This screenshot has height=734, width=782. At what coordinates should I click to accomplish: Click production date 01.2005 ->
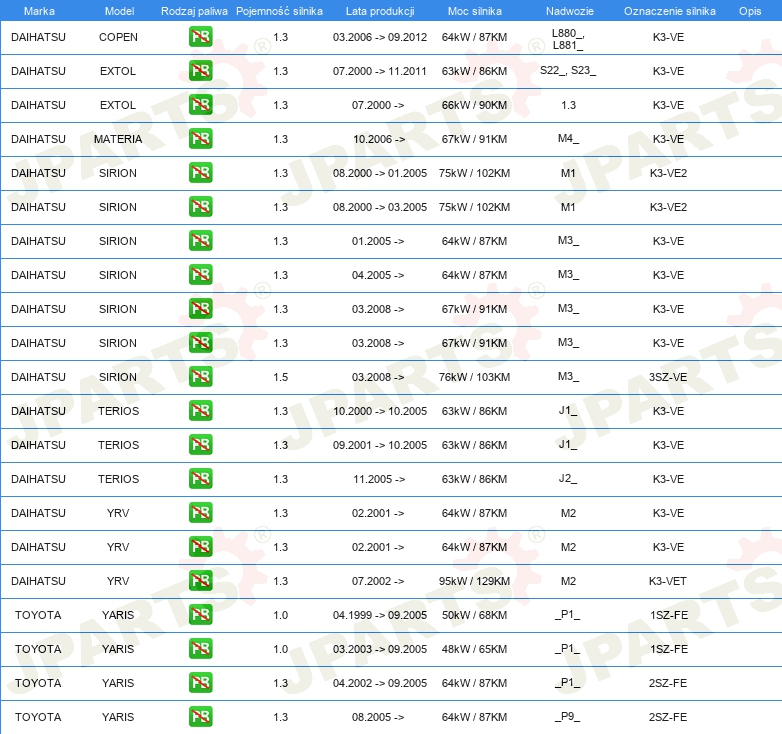click(378, 241)
